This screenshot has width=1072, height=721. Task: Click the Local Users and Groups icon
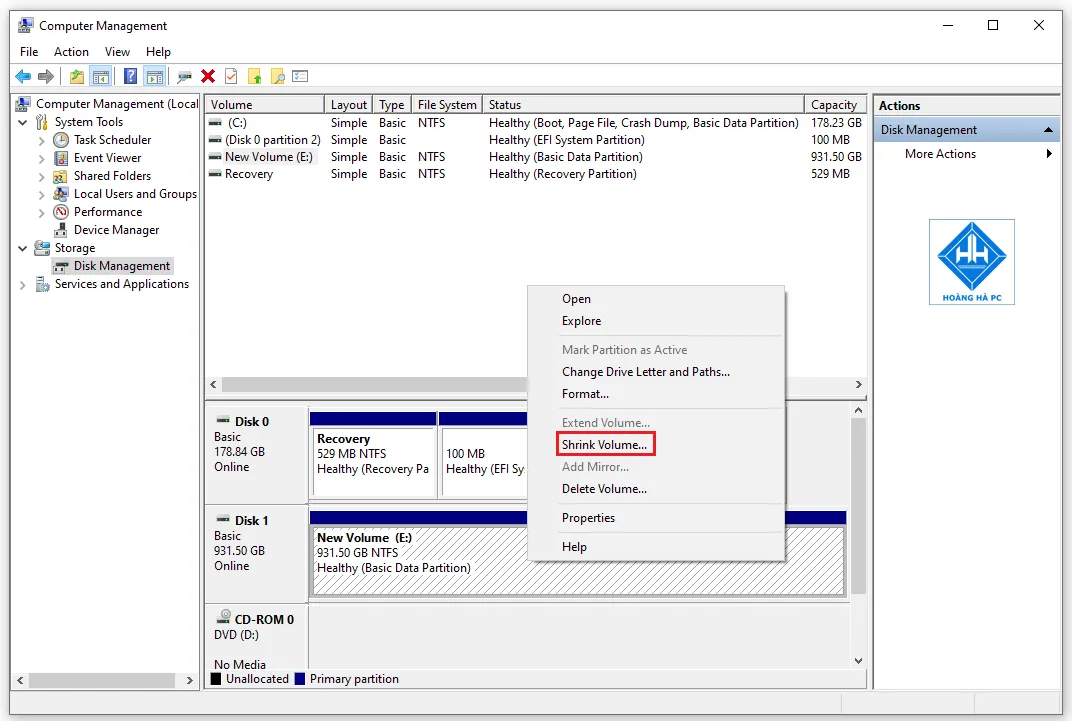tap(62, 194)
